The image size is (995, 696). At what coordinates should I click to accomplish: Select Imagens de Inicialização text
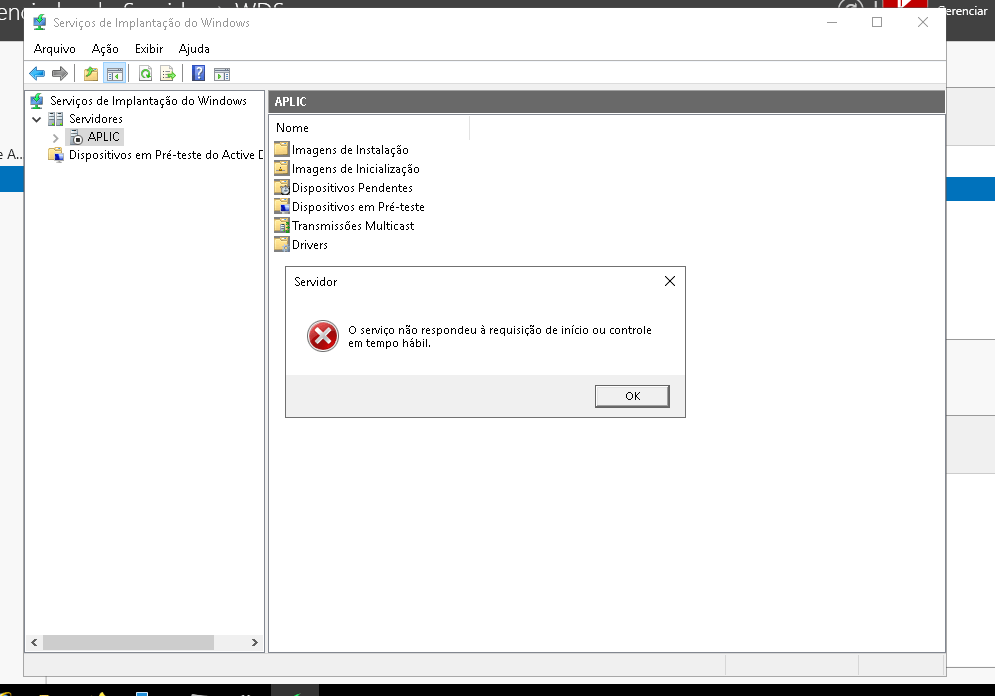click(x=356, y=169)
